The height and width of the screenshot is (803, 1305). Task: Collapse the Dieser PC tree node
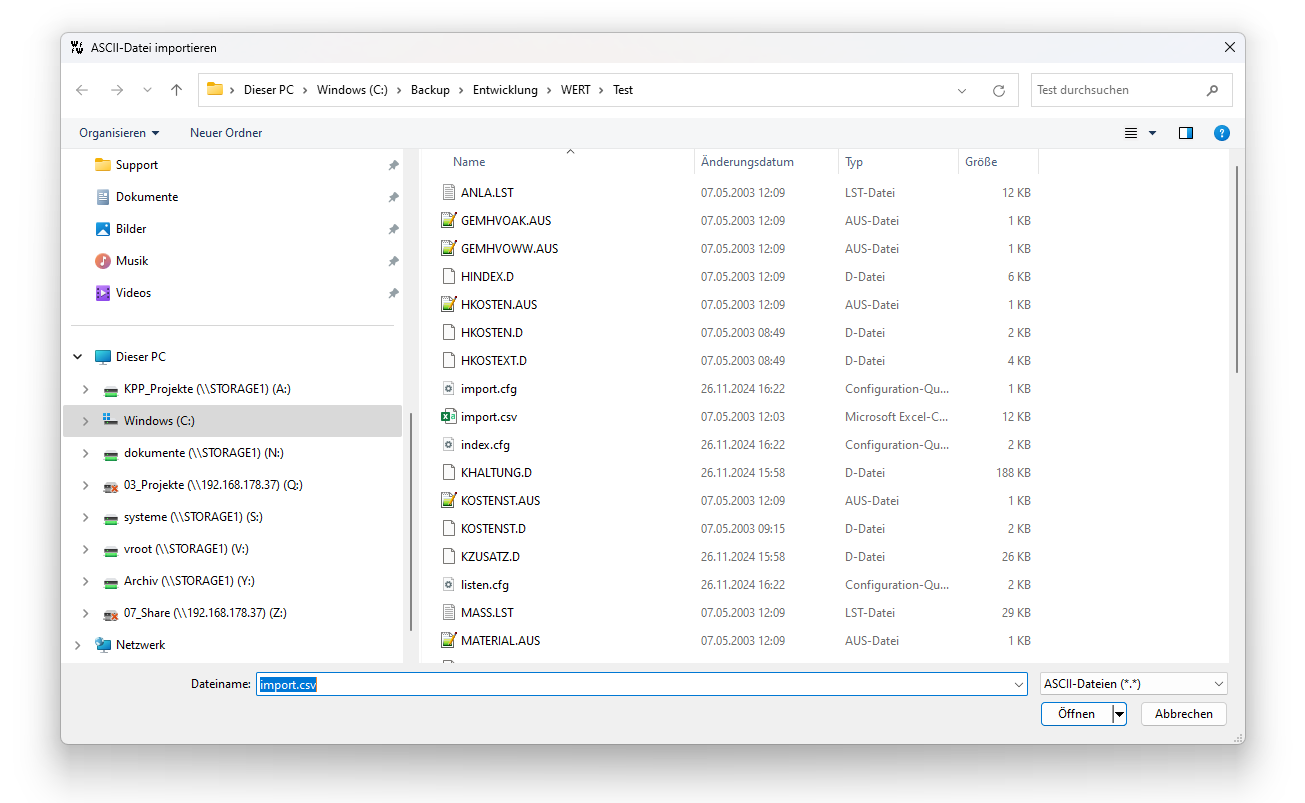pyautogui.click(x=78, y=357)
